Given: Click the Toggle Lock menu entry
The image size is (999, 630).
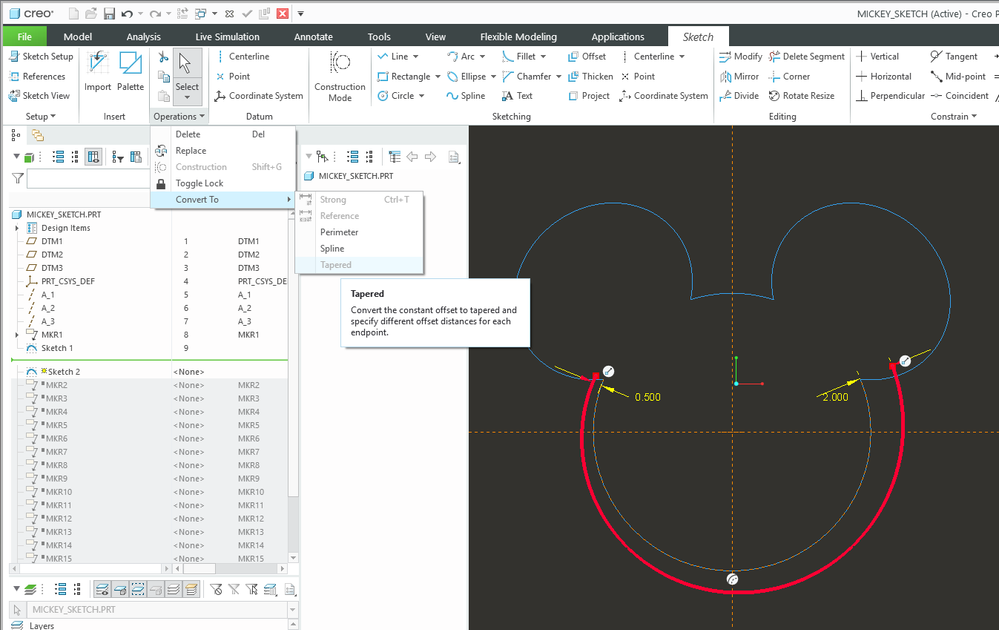Looking at the screenshot, I should coord(199,183).
